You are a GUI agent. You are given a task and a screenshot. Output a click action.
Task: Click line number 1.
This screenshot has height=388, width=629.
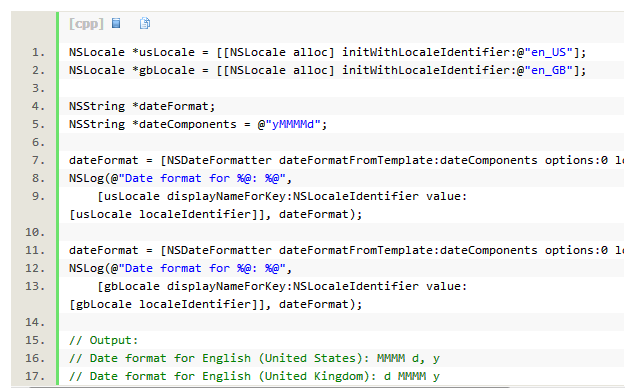point(39,52)
